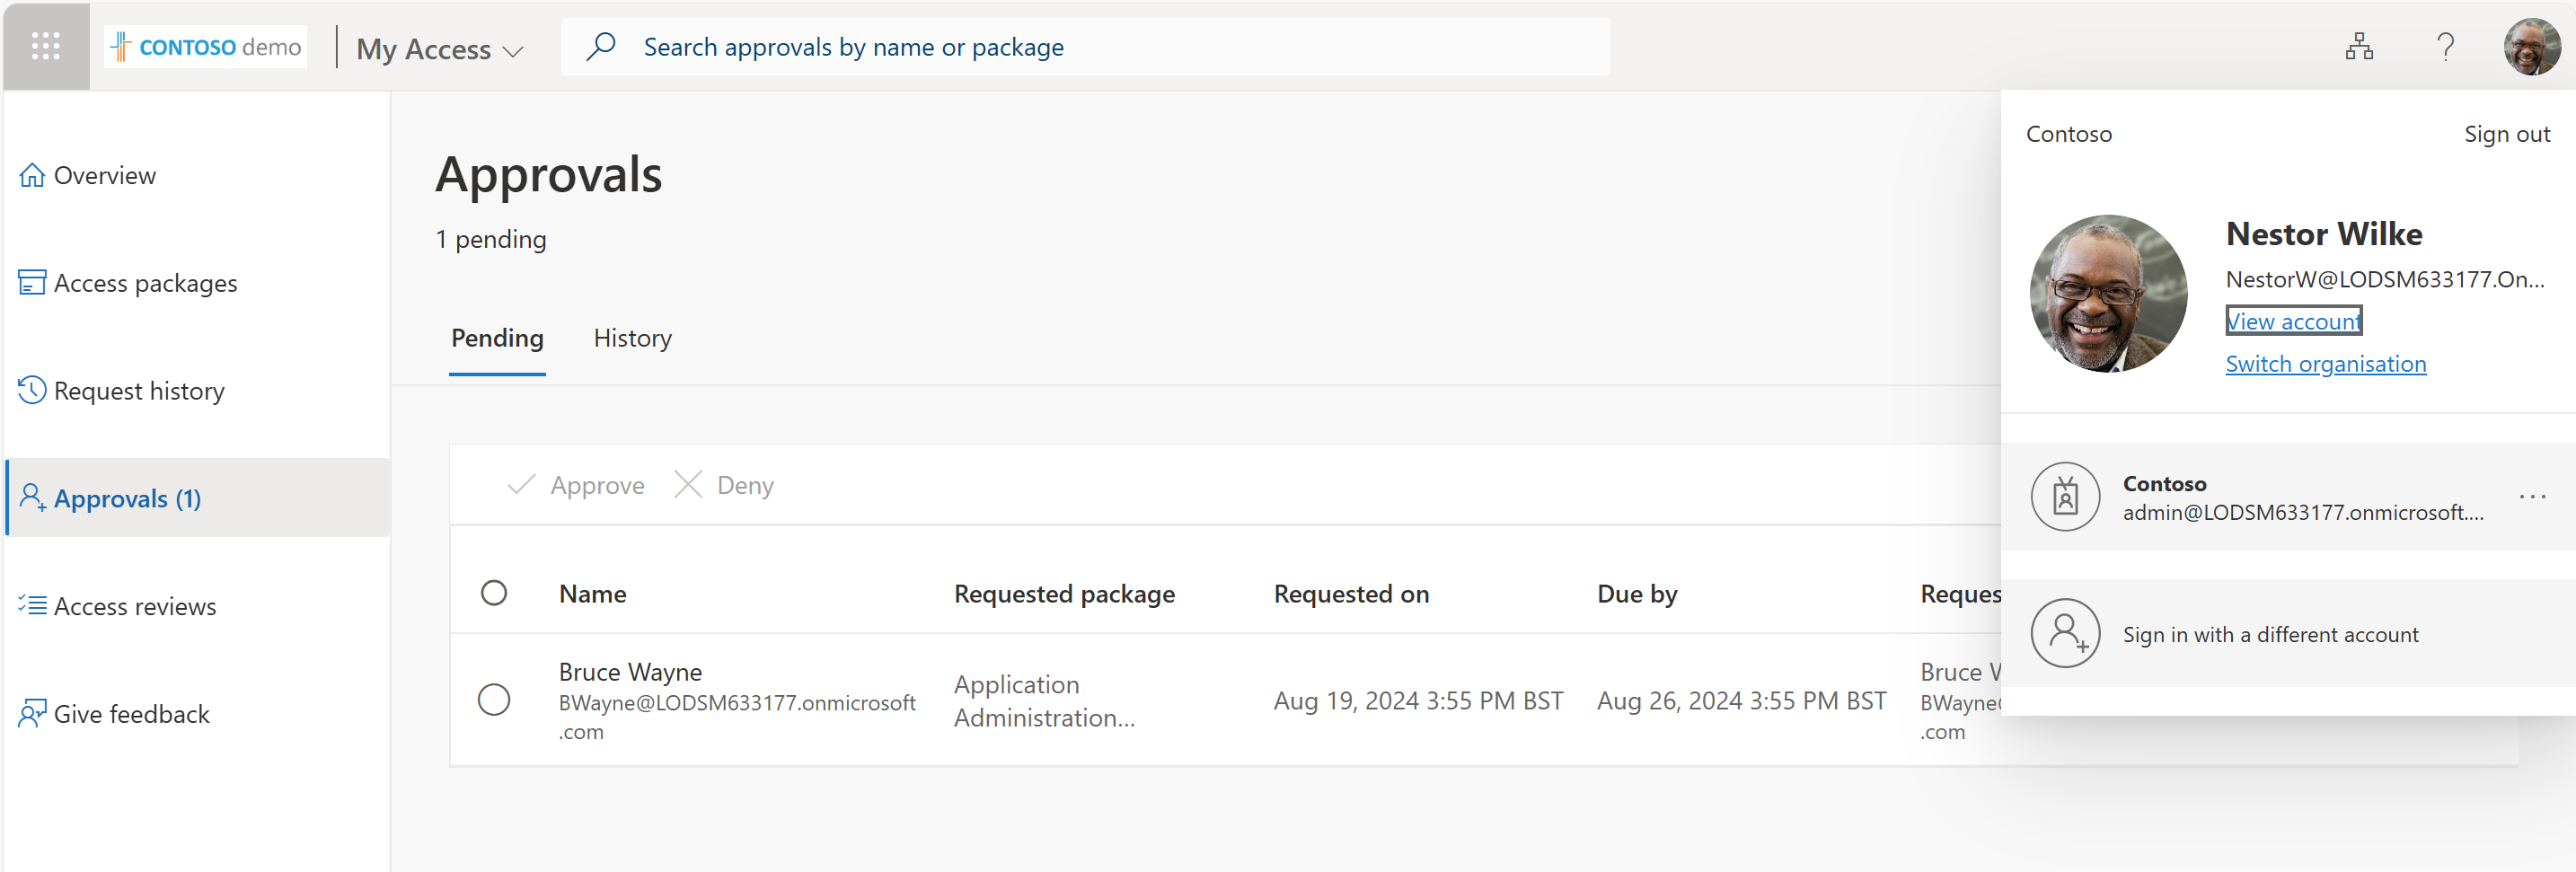The image size is (2576, 872).
Task: Click the organization chart icon in header
Action: click(2359, 46)
